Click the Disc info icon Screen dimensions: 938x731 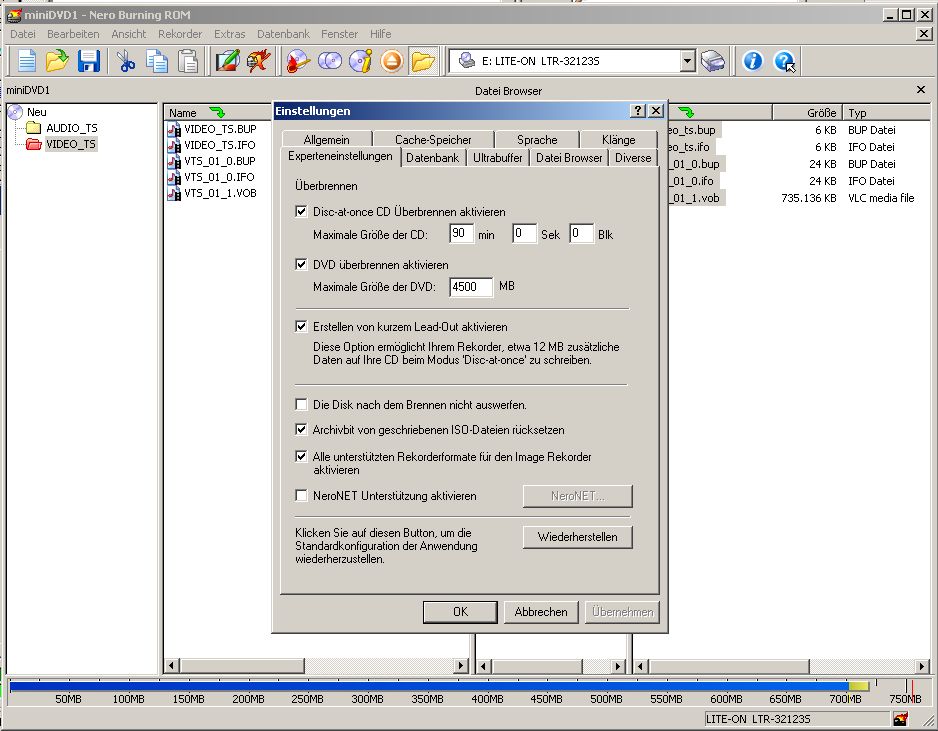point(361,61)
